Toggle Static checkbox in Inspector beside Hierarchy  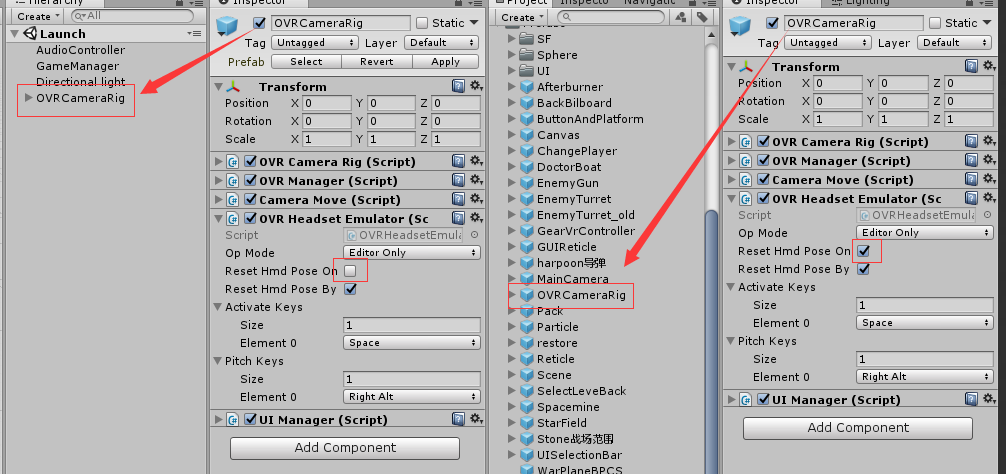422,23
